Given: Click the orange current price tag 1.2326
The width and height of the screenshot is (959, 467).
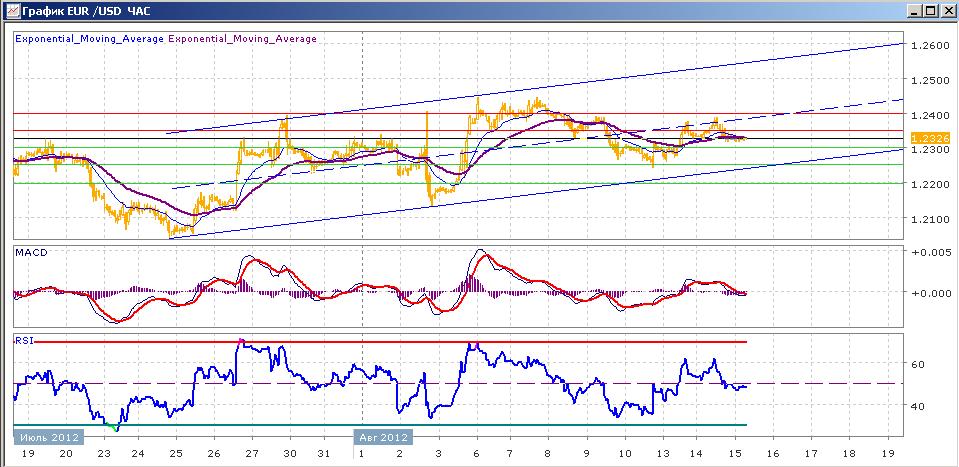Looking at the screenshot, I should pyautogui.click(x=930, y=138).
